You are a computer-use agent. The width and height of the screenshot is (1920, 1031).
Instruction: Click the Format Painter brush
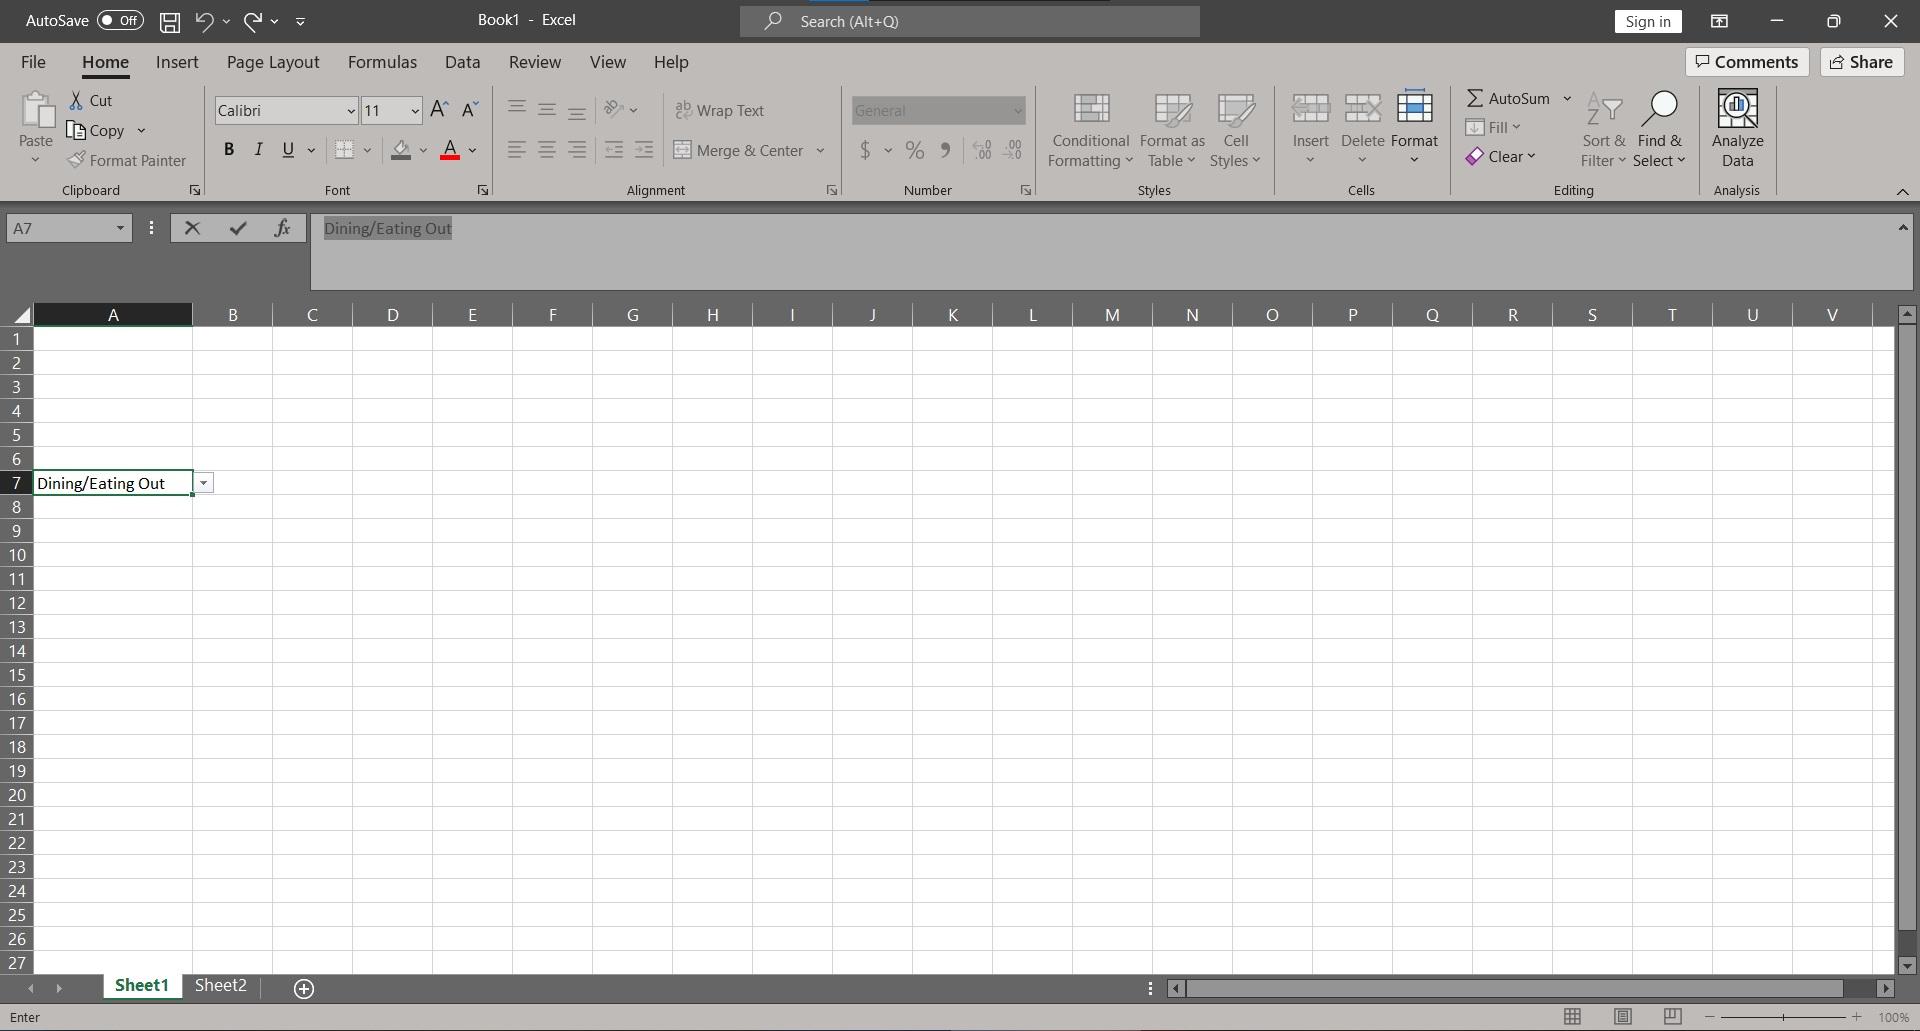click(x=76, y=160)
